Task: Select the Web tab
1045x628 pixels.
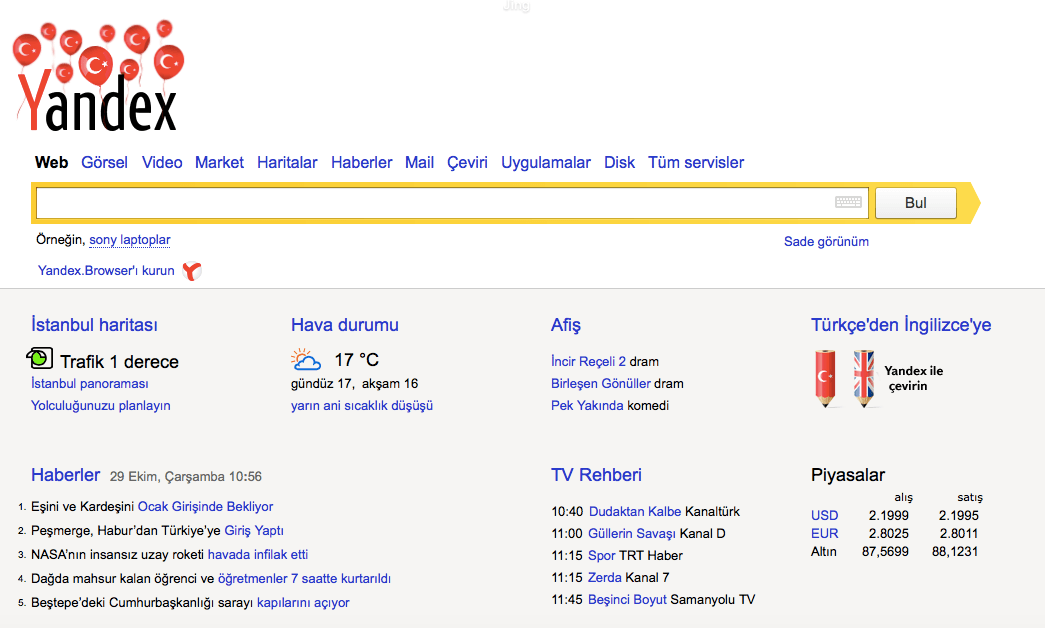Action: (x=51, y=163)
